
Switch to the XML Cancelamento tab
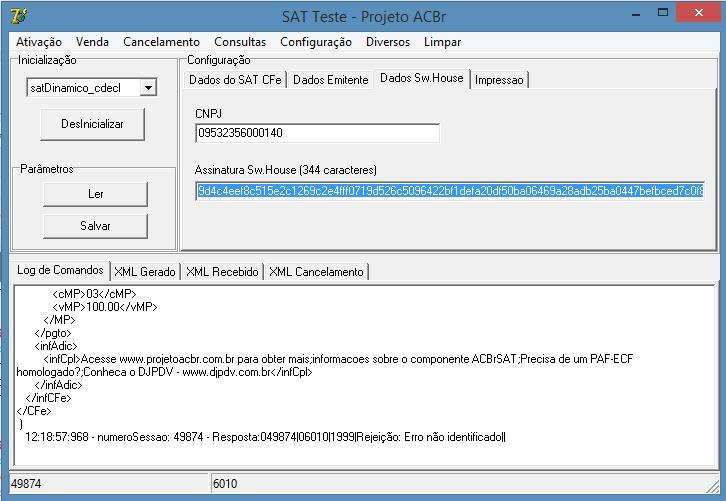point(316,271)
